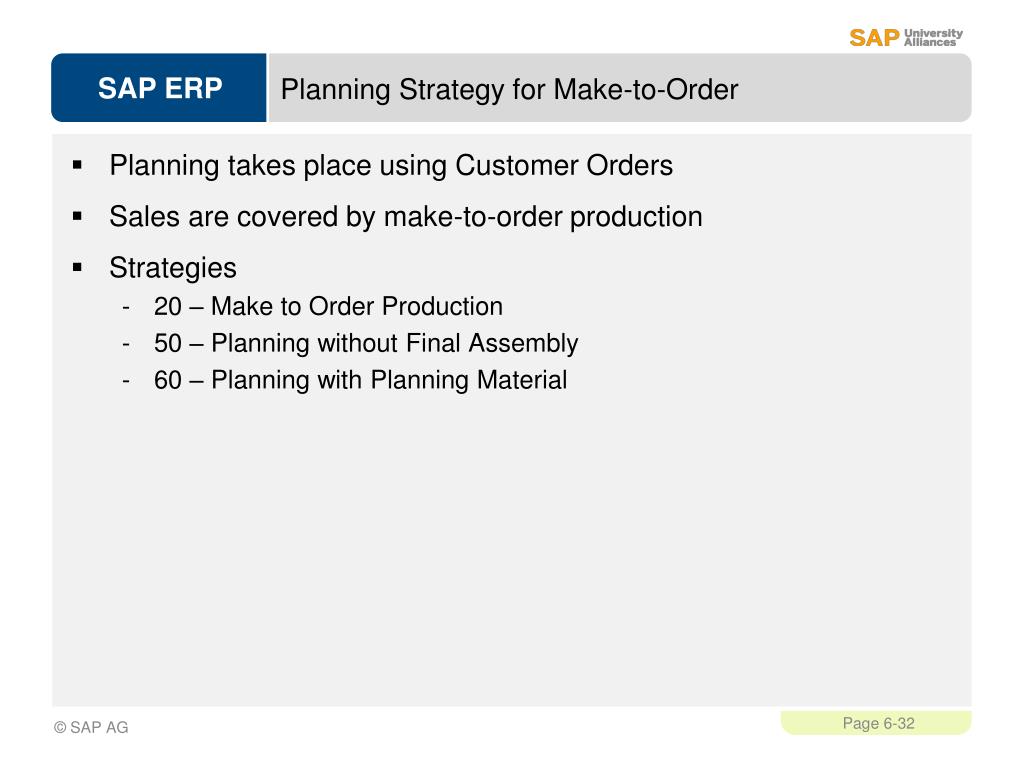Click the dash before 50 Planning without

(x=126, y=344)
